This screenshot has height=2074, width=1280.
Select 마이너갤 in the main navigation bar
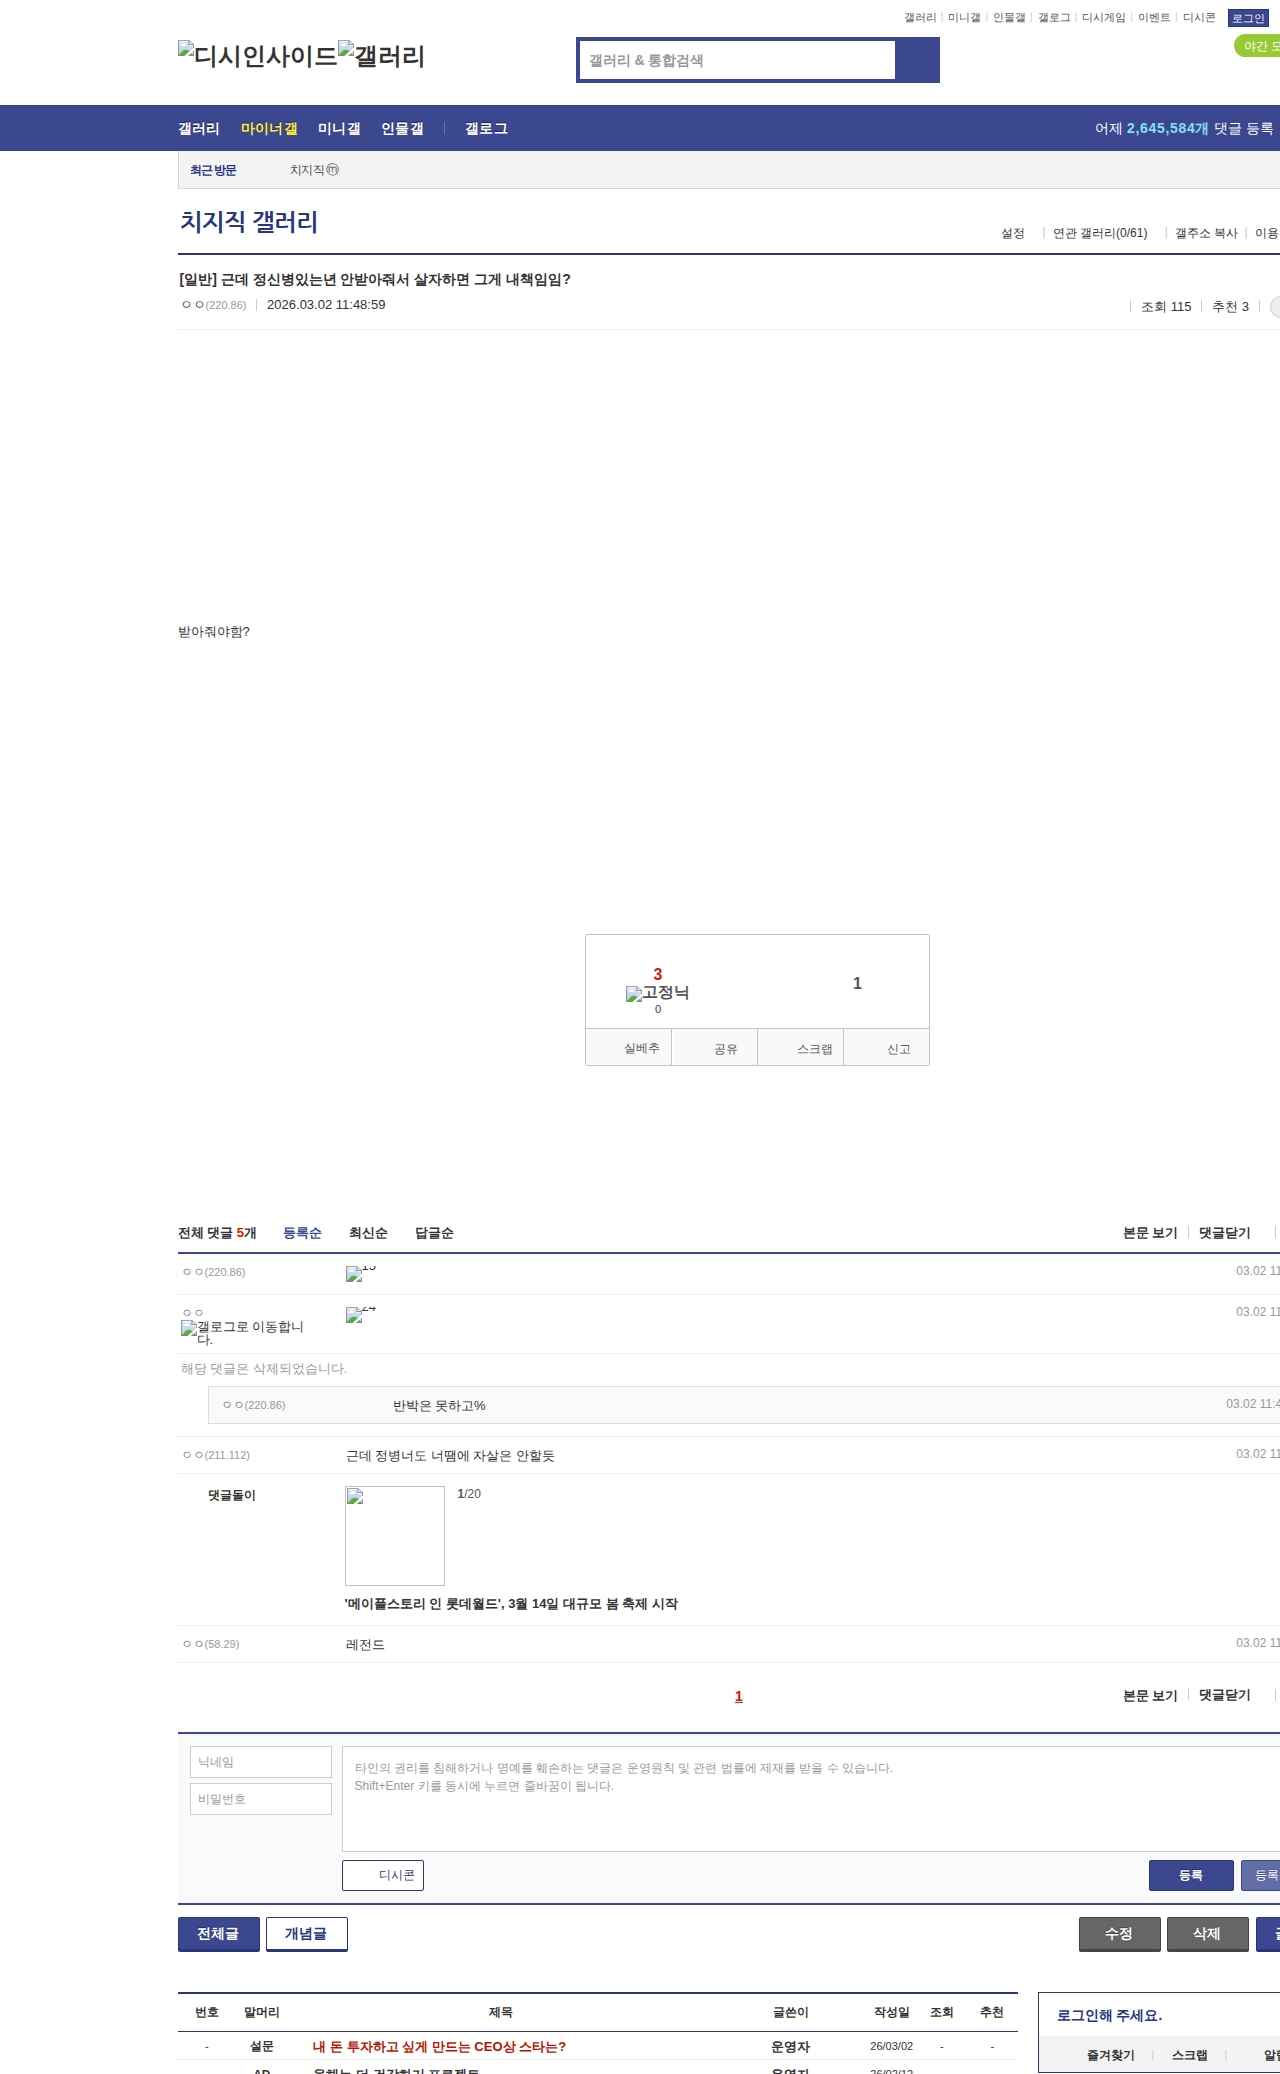[269, 128]
